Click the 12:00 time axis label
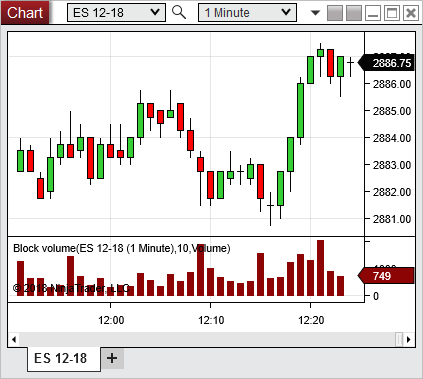The height and width of the screenshot is (379, 423). [x=111, y=320]
